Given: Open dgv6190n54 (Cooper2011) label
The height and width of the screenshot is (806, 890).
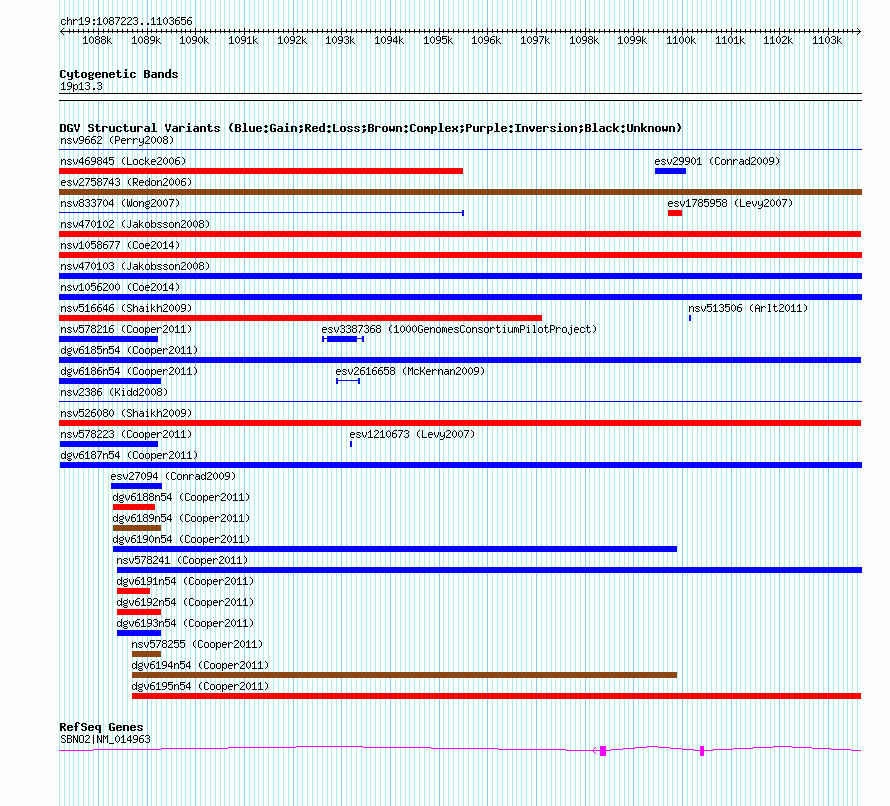Looking at the screenshot, I should point(182,539).
